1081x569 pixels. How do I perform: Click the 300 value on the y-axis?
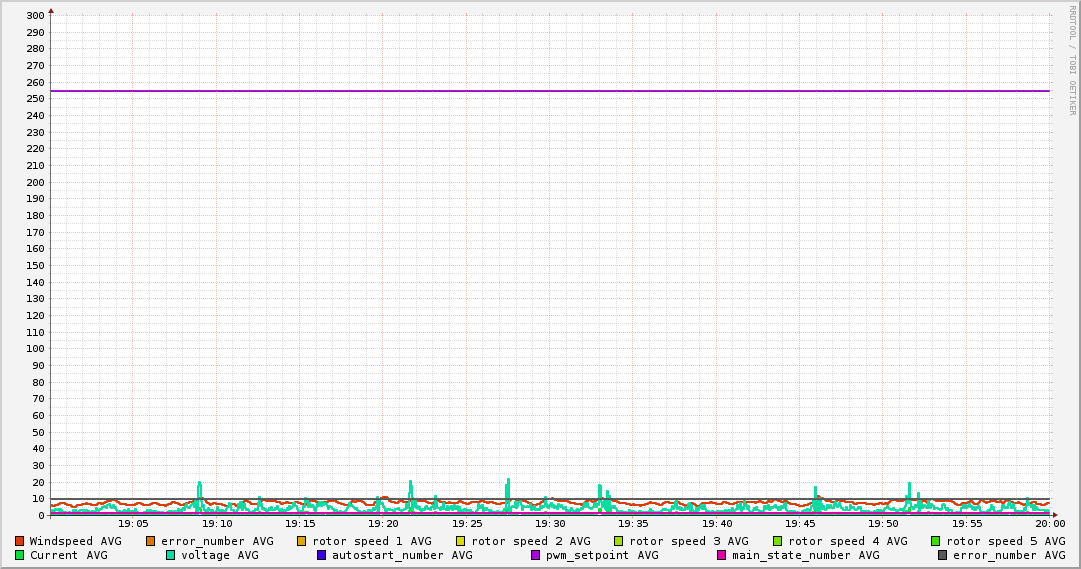pos(35,16)
